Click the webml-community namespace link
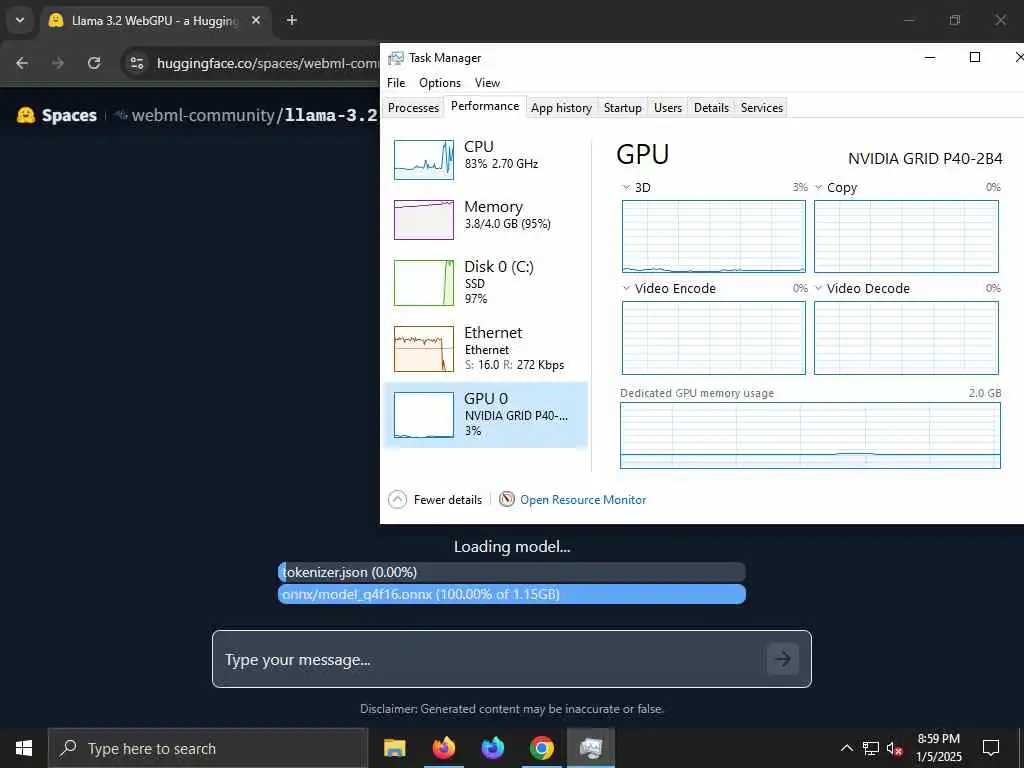The width and height of the screenshot is (1024, 768). [x=203, y=116]
